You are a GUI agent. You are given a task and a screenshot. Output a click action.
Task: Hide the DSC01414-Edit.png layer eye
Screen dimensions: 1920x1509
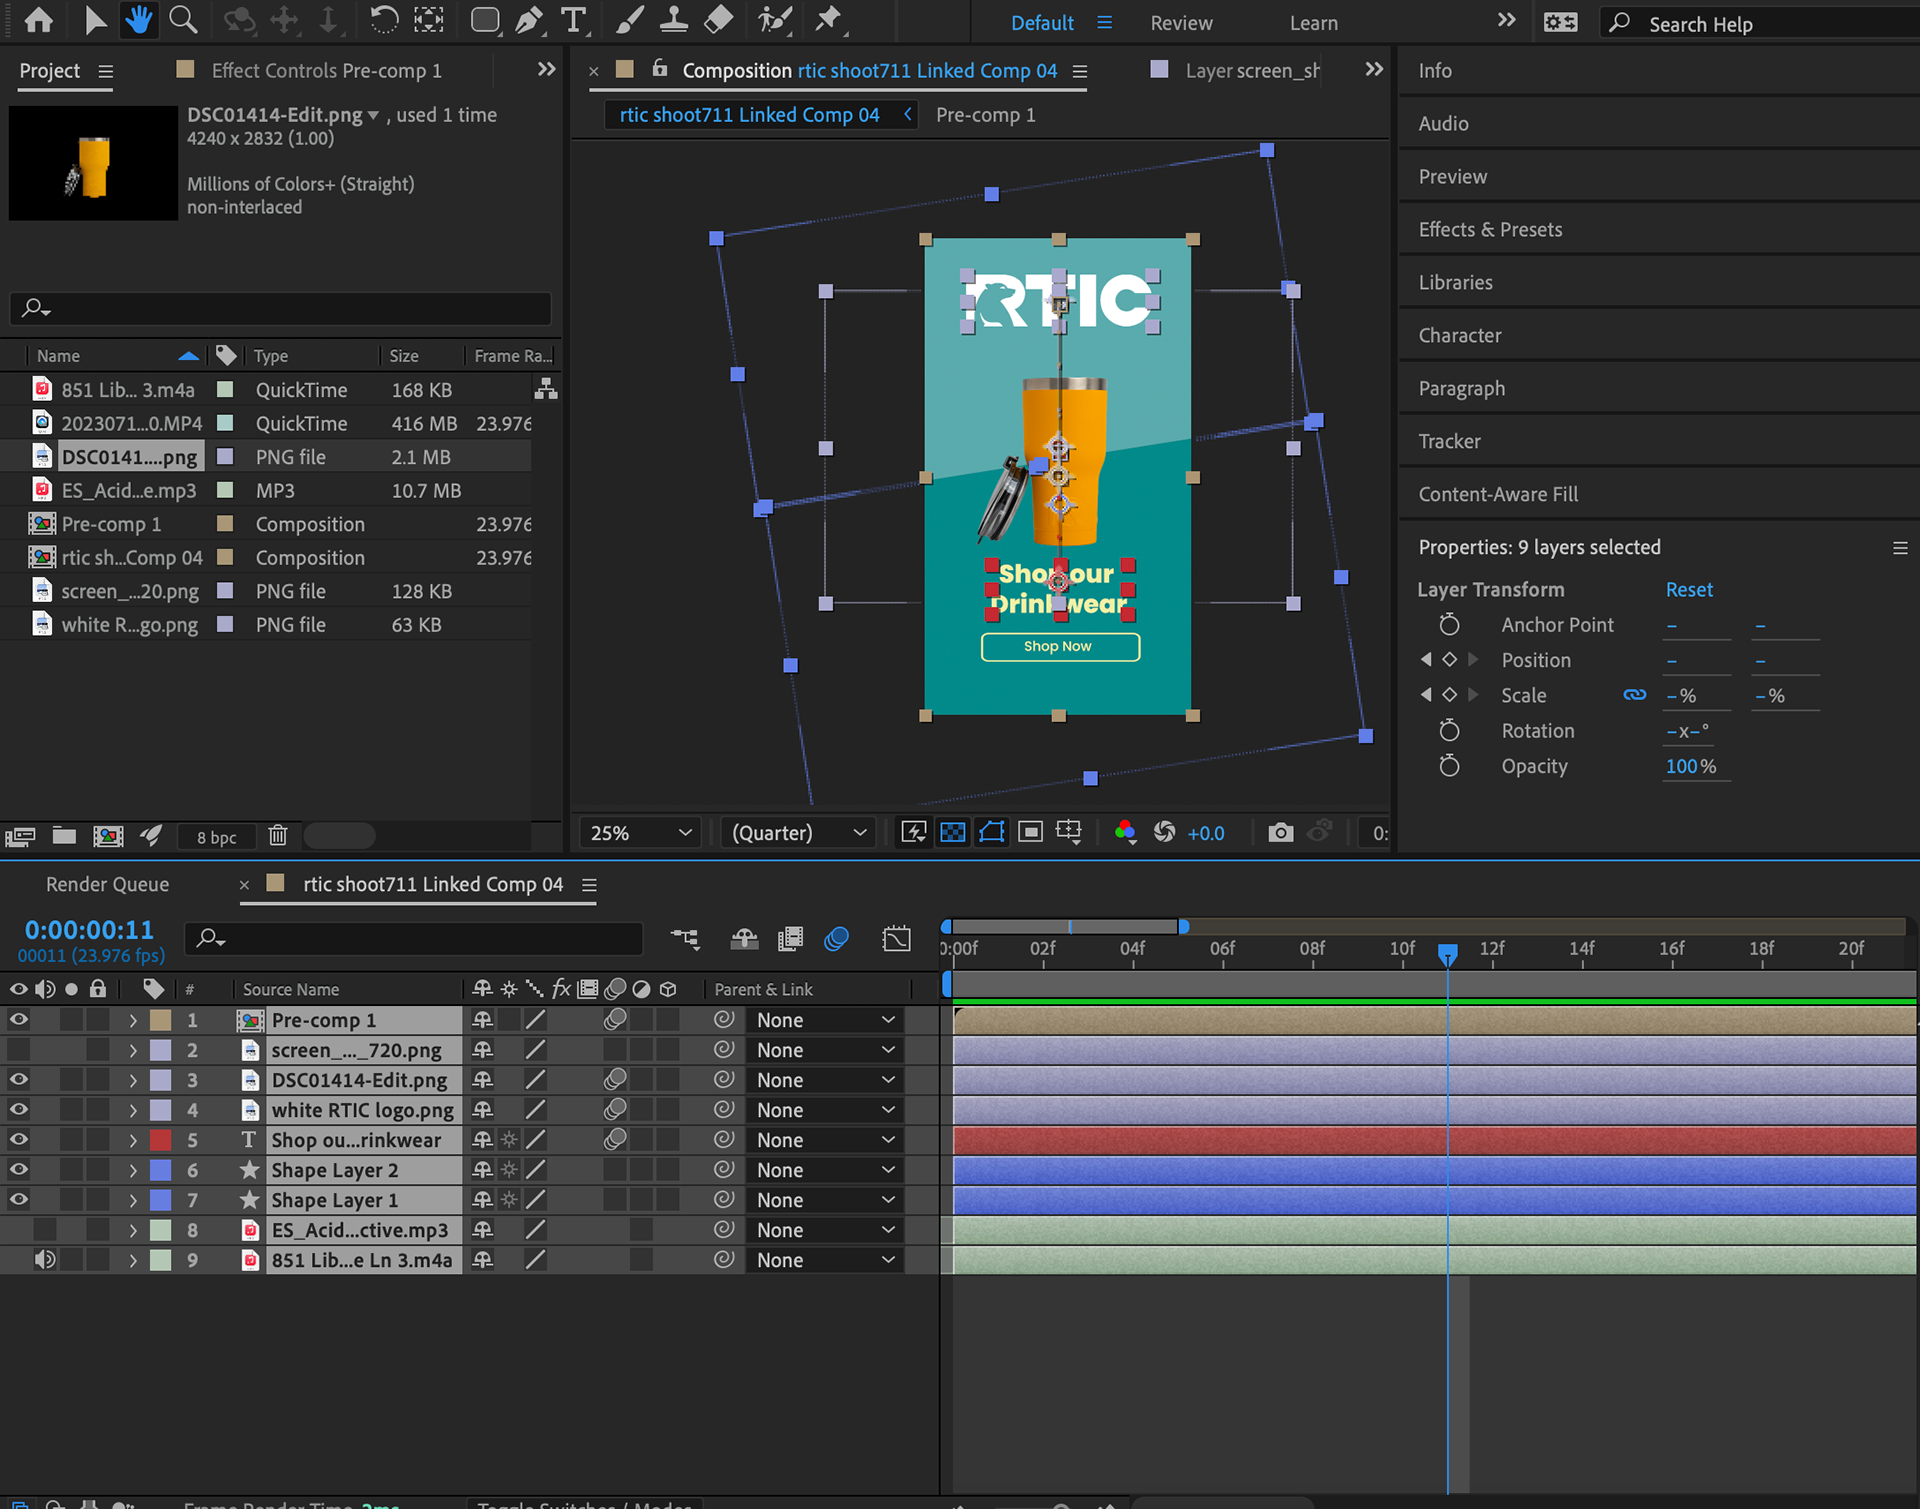pos(19,1080)
